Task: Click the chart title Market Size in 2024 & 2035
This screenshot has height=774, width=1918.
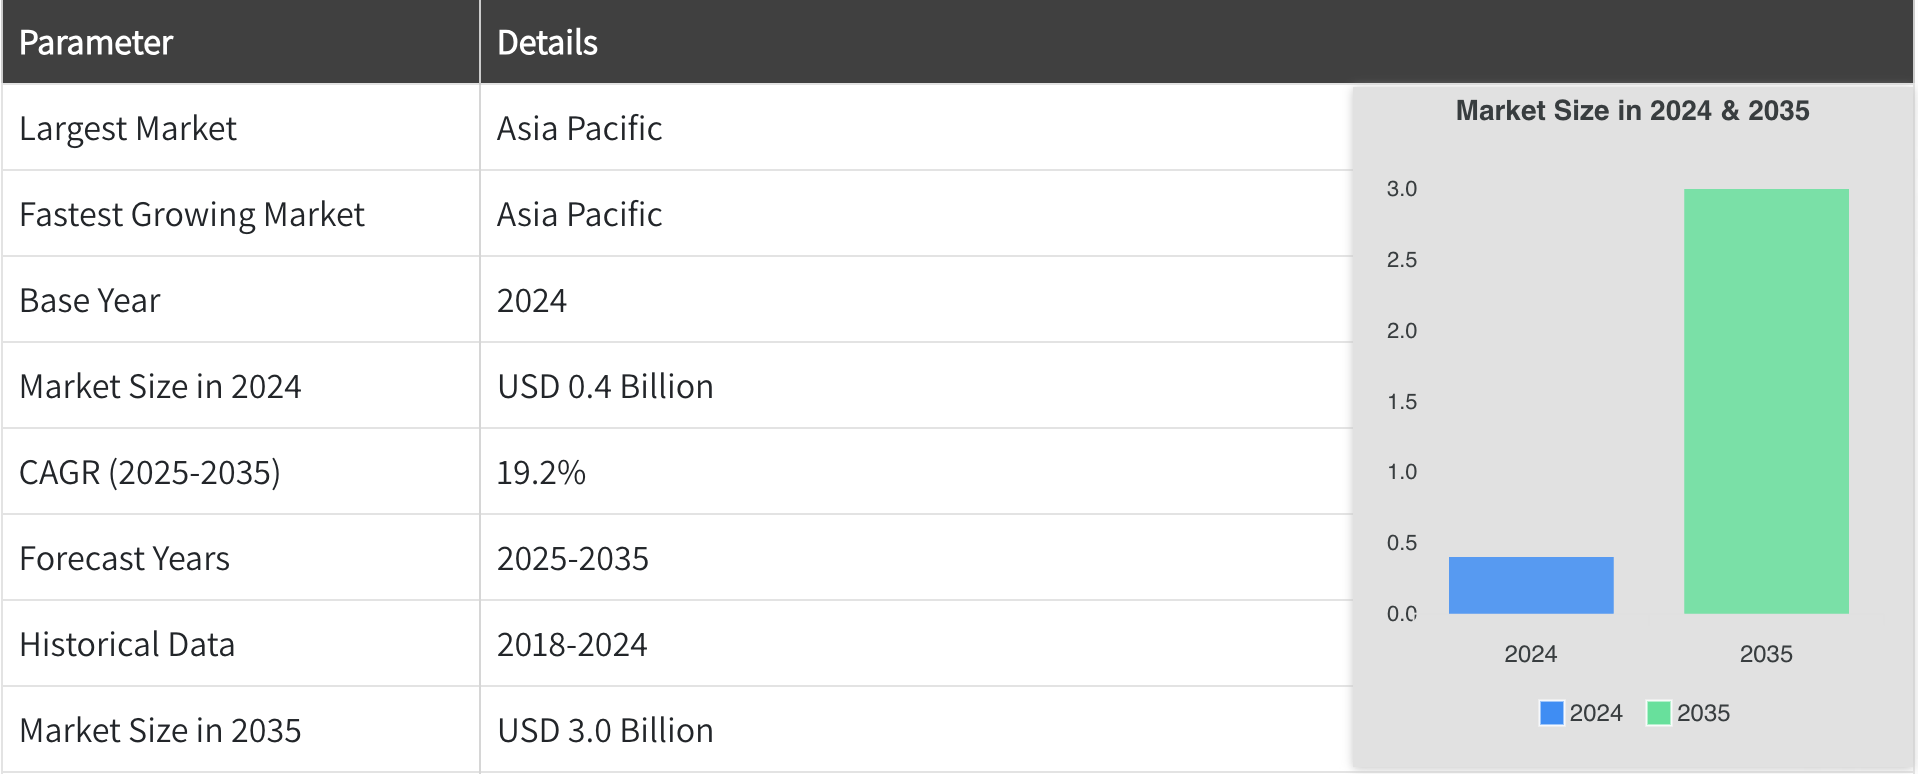Action: point(1632,111)
